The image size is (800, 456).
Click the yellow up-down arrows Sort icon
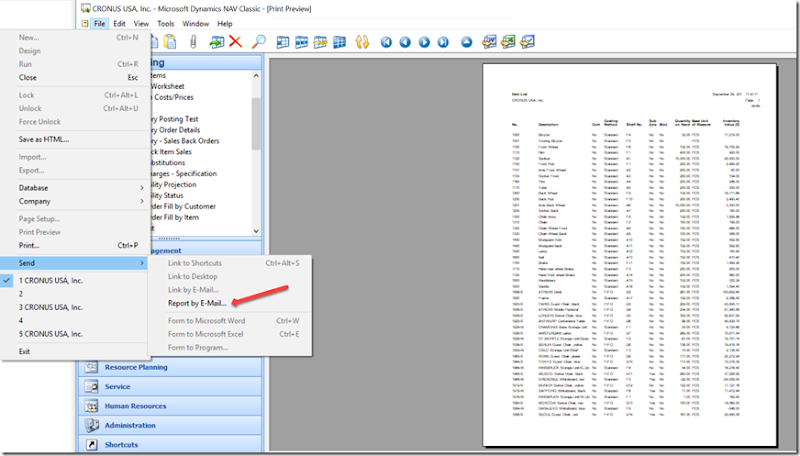click(x=362, y=42)
